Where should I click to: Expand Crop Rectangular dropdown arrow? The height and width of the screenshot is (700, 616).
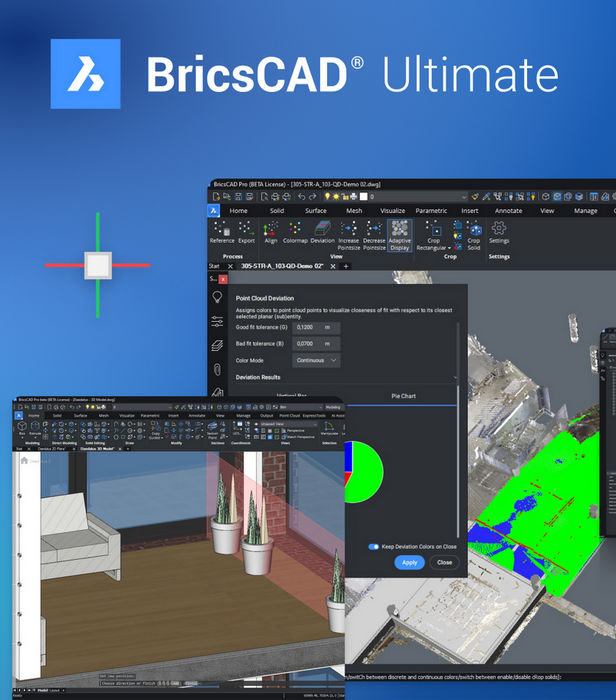[x=449, y=248]
